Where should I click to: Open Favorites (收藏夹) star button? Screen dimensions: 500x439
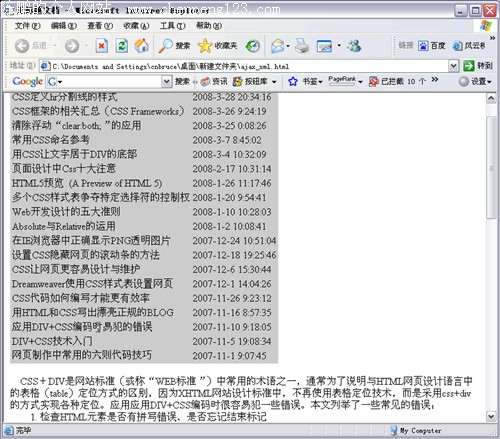(x=217, y=46)
